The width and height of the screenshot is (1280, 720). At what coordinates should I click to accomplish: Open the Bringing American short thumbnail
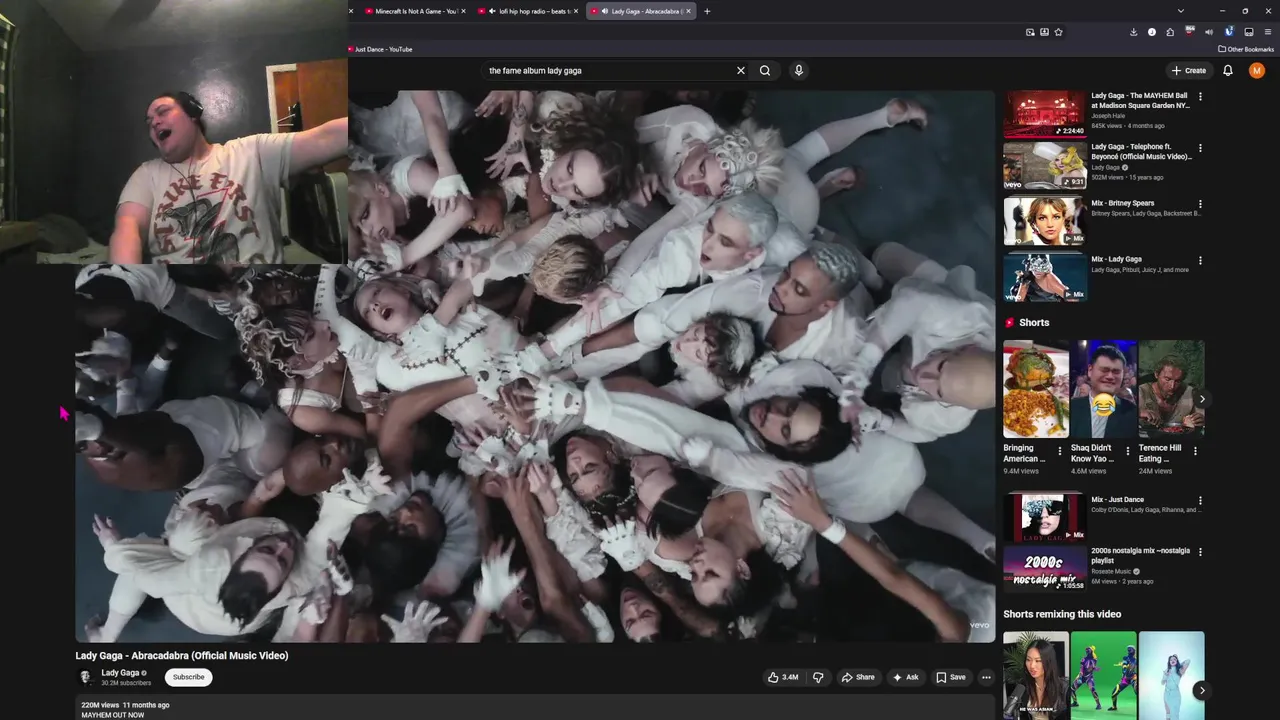coord(1036,389)
